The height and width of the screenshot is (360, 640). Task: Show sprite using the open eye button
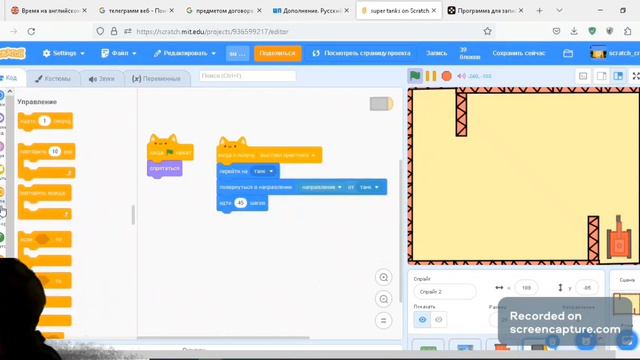422,320
